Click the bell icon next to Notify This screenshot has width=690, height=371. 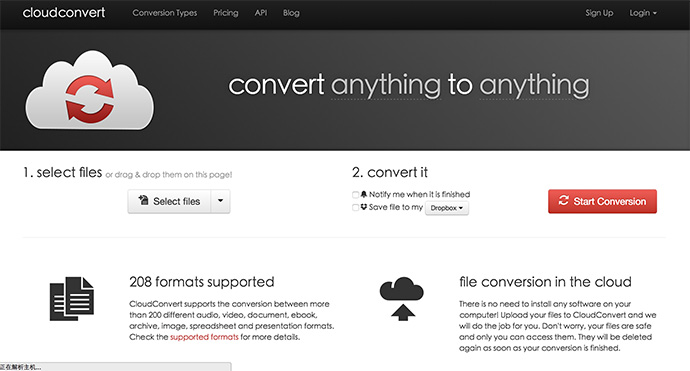pyautogui.click(x=364, y=194)
